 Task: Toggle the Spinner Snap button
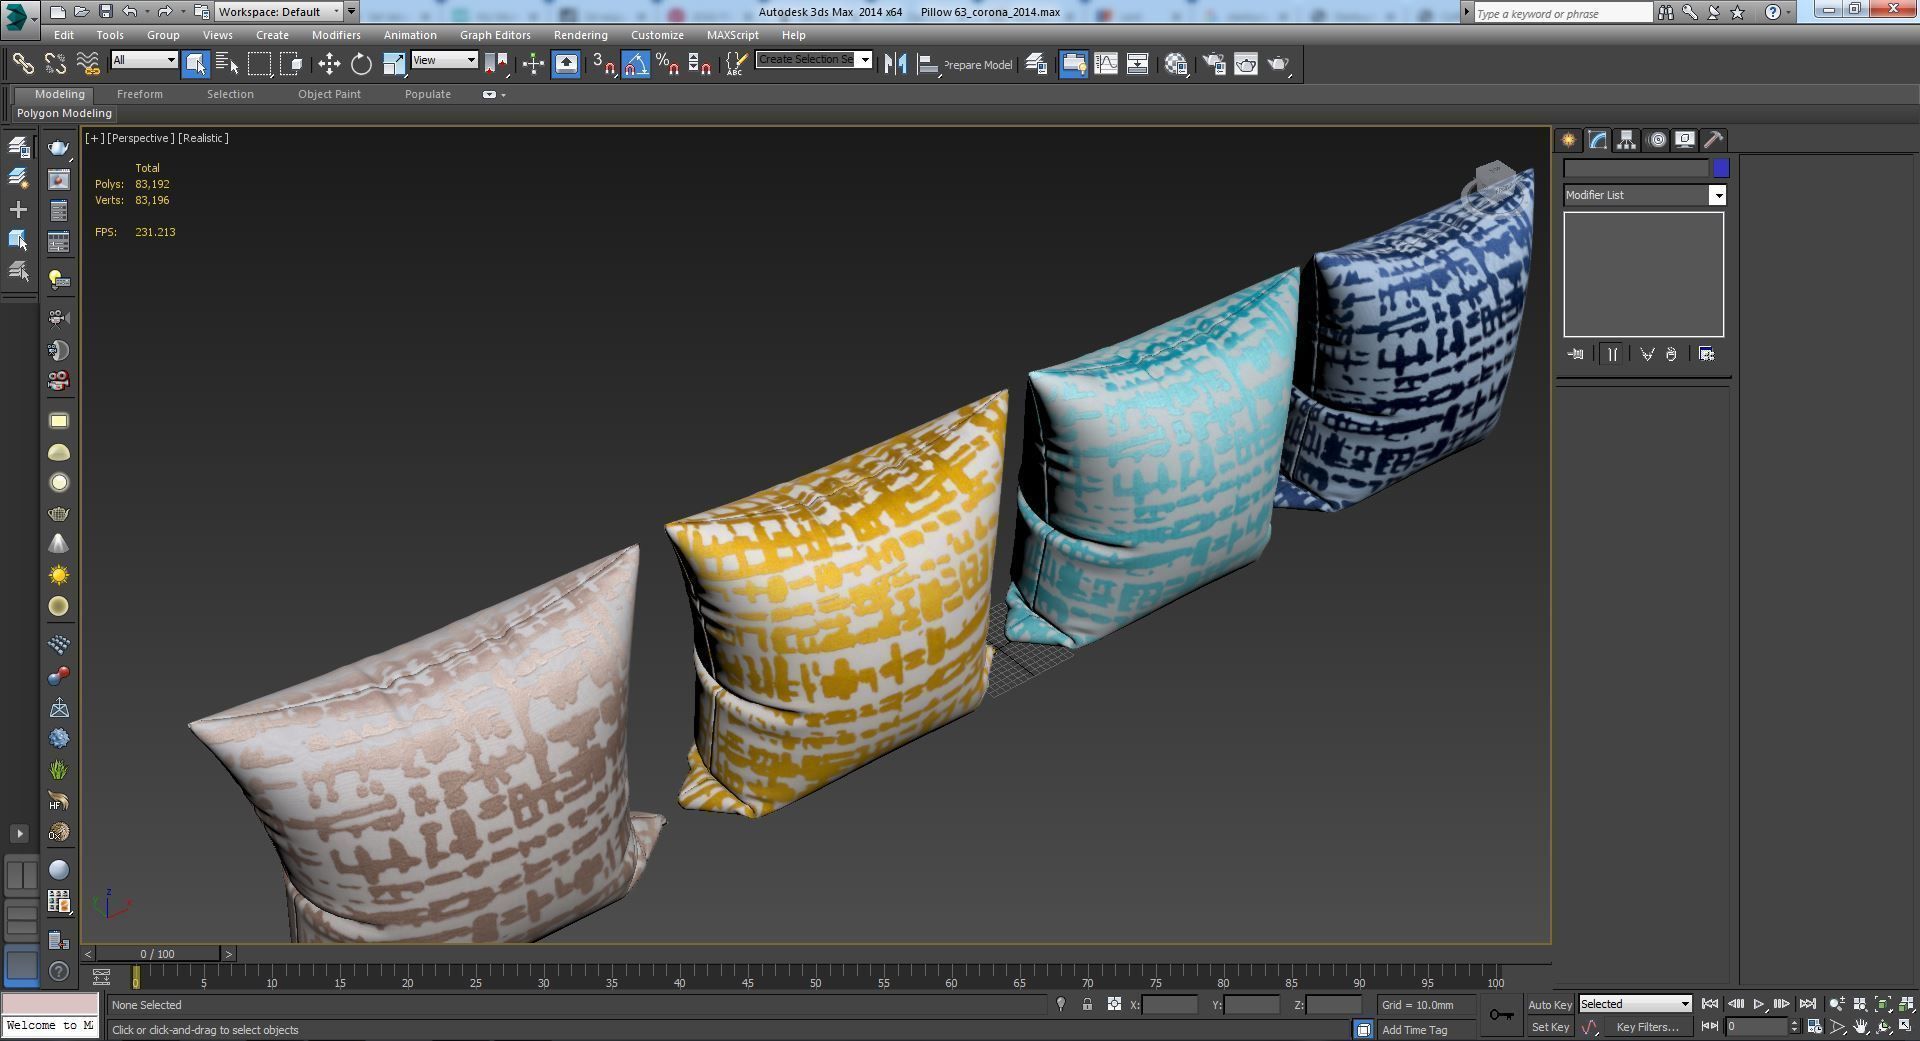(x=699, y=64)
